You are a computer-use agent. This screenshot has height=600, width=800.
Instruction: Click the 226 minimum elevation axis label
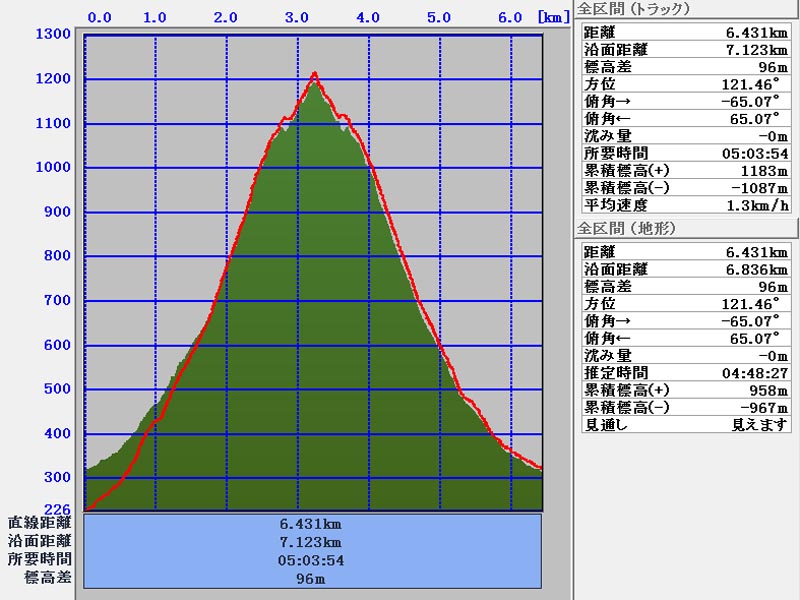click(57, 509)
